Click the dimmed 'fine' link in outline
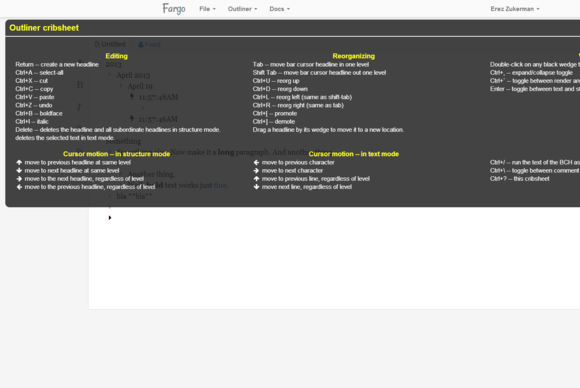 click(220, 185)
